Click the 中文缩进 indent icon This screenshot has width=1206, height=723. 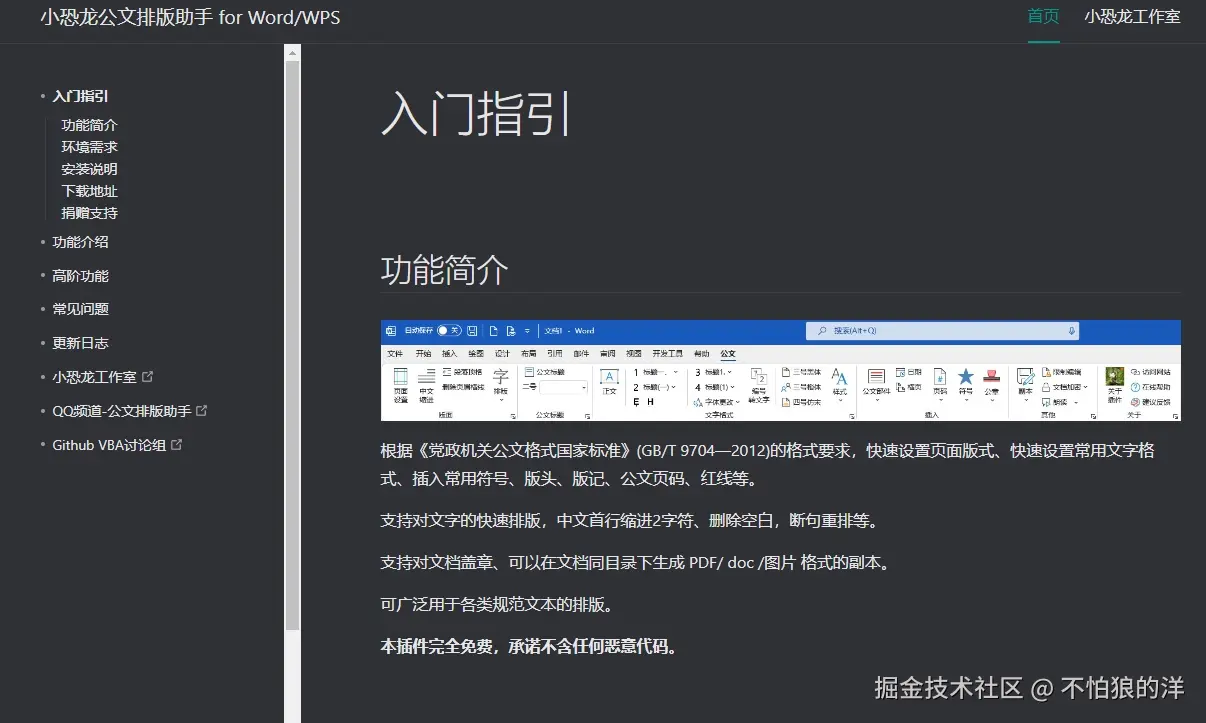coord(428,383)
